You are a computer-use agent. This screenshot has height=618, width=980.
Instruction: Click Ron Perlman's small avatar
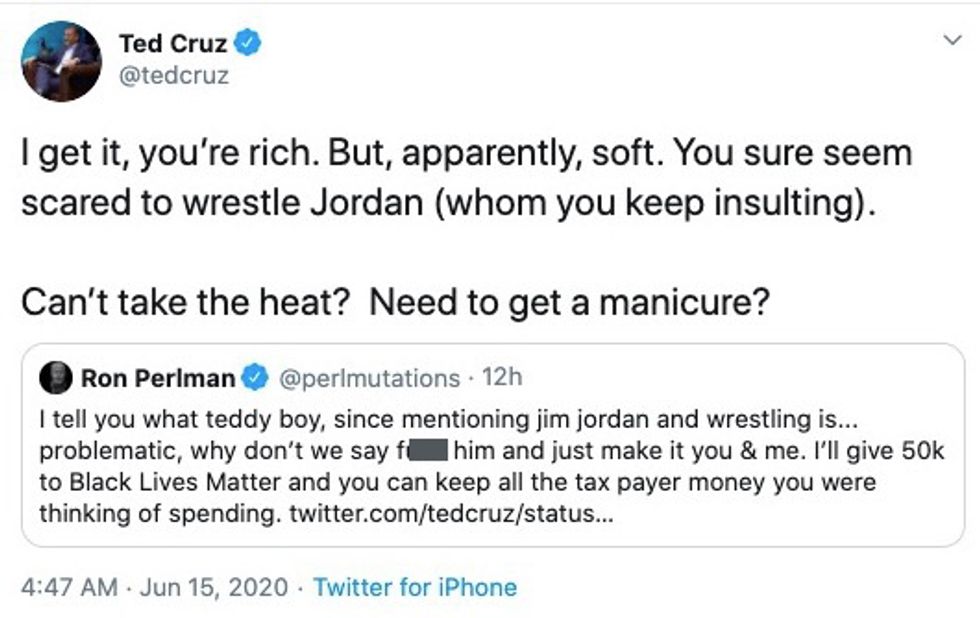click(56, 378)
